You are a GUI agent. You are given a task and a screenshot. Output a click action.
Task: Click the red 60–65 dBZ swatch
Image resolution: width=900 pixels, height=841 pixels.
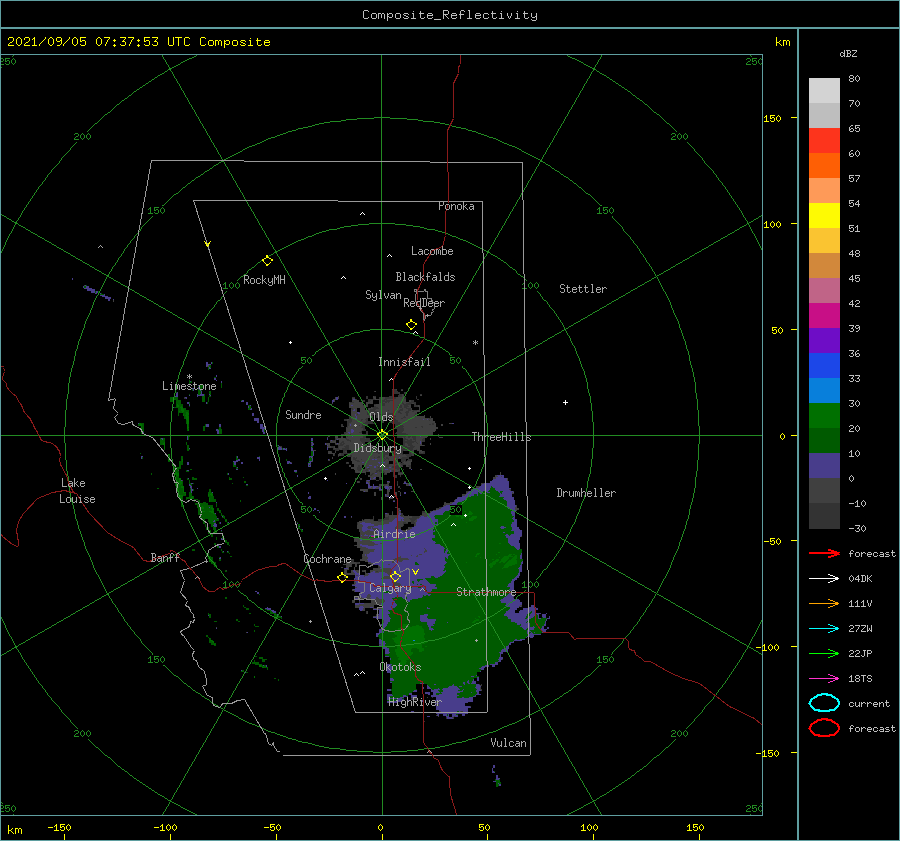pyautogui.click(x=824, y=141)
